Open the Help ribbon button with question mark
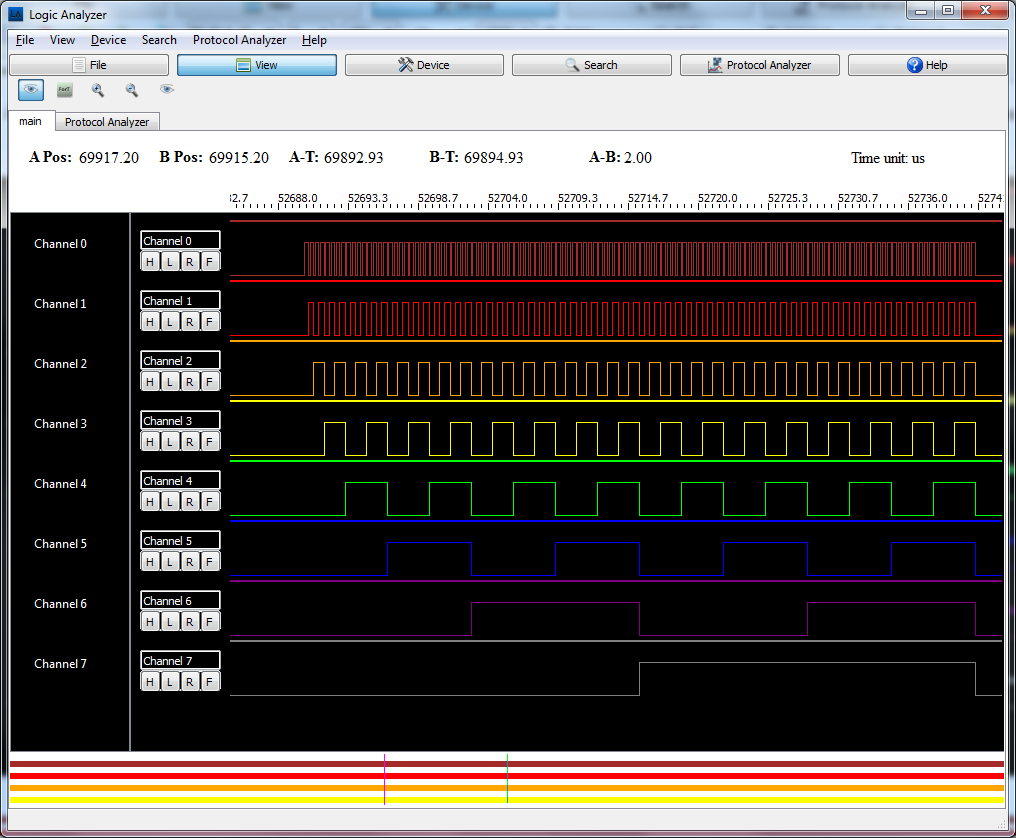 927,65
